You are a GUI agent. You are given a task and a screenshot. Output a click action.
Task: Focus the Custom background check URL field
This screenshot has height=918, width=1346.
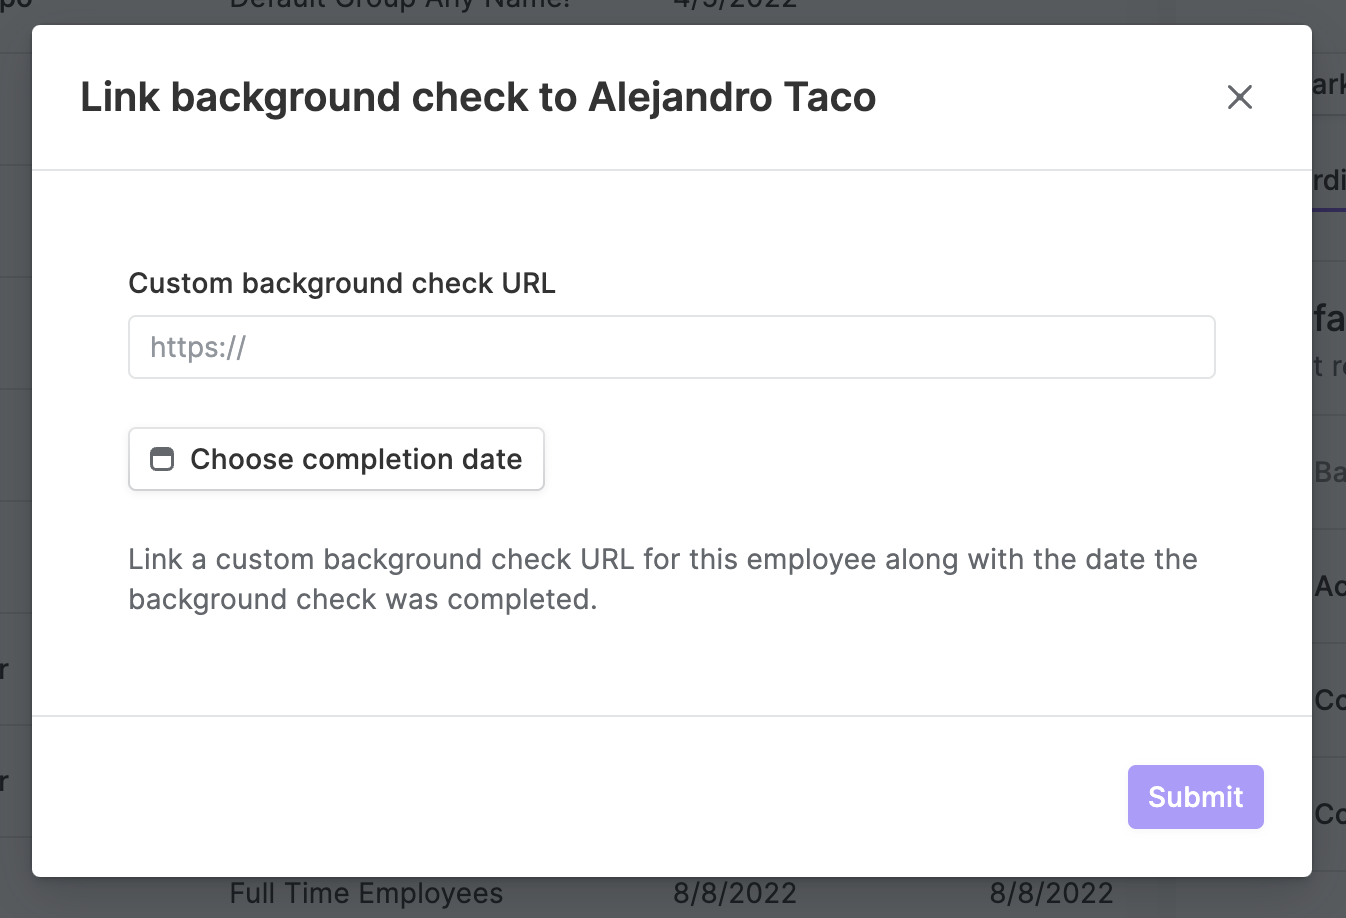point(672,347)
